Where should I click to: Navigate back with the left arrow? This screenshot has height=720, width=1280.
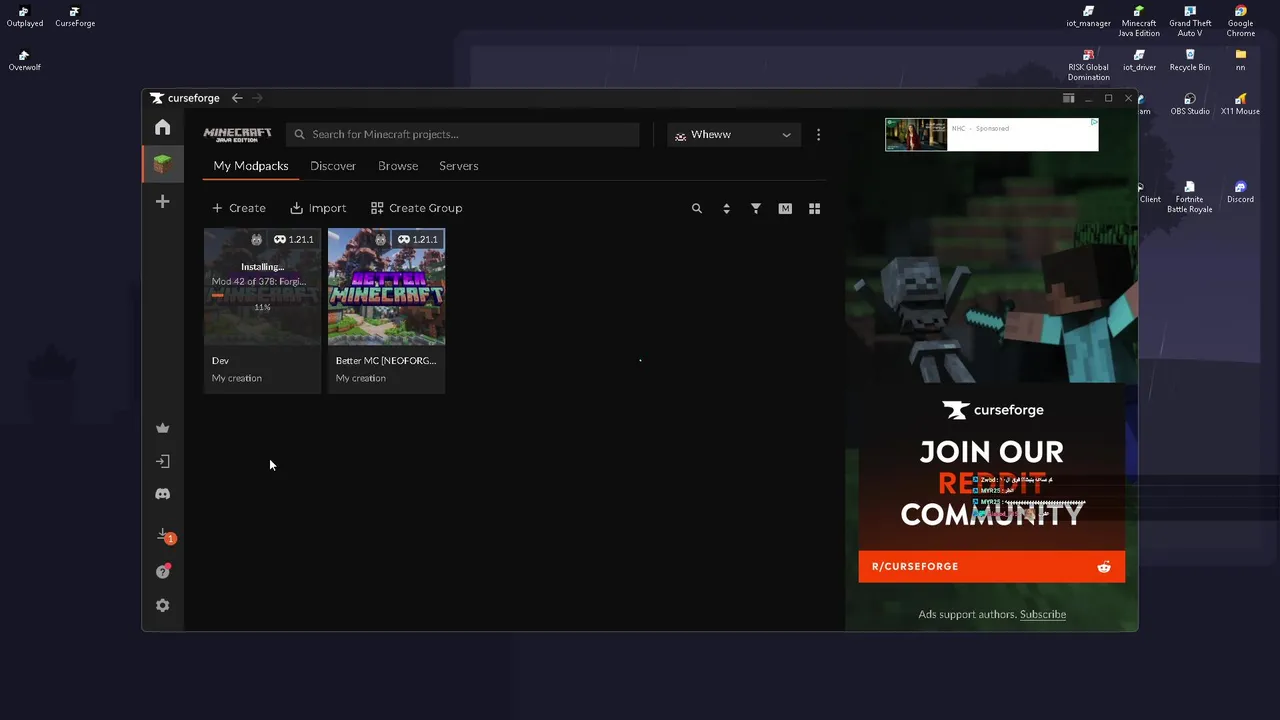click(237, 98)
